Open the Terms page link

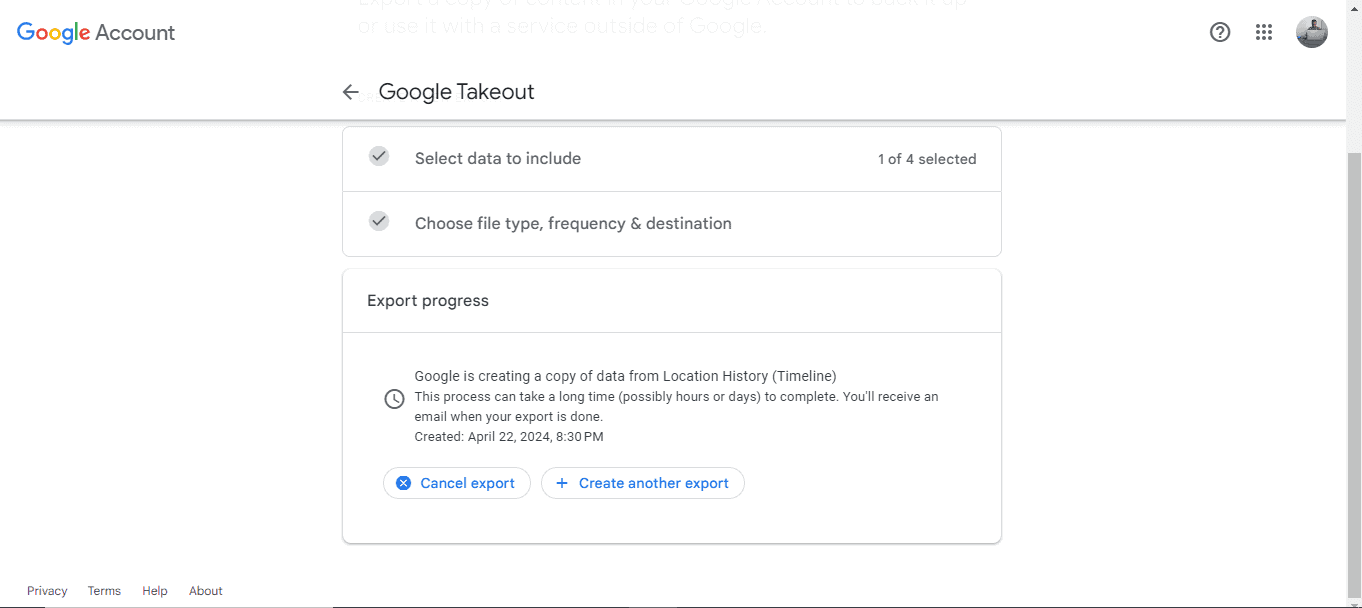tap(103, 590)
